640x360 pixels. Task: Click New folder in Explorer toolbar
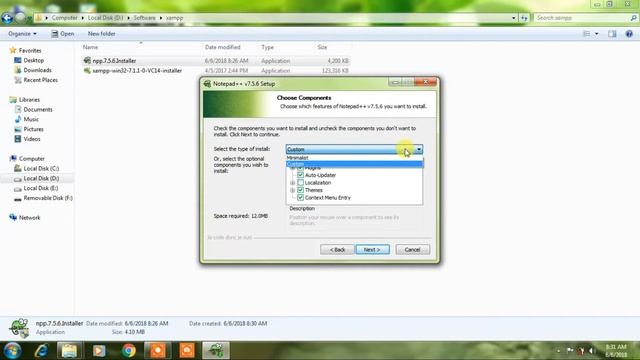pyautogui.click(x=102, y=34)
